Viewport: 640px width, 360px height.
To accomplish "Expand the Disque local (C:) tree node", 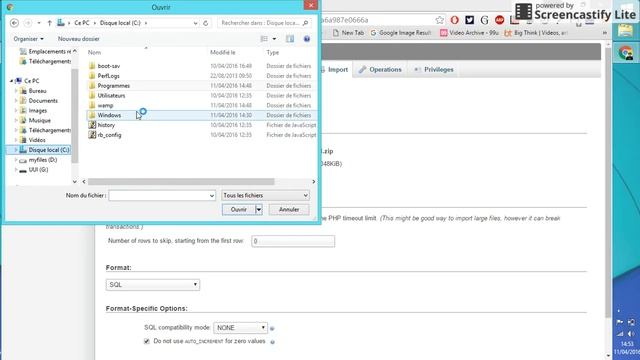I will (x=16, y=150).
